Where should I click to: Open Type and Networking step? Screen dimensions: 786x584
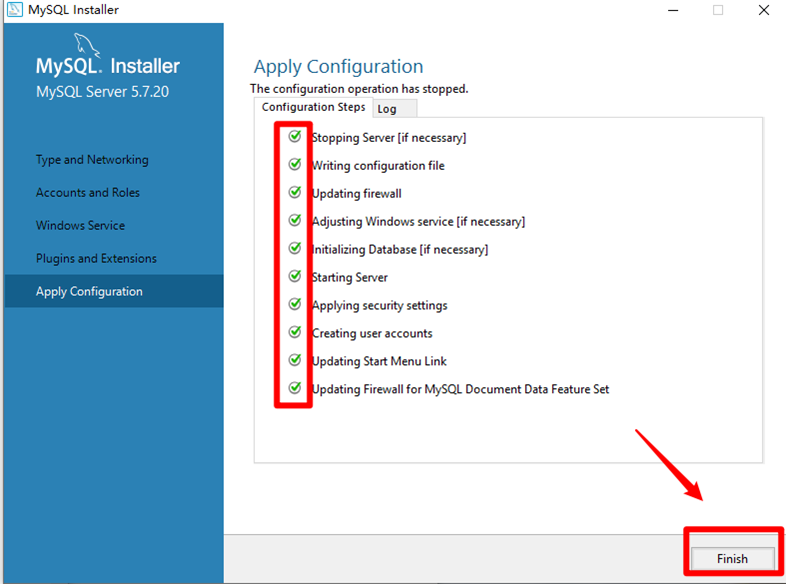(x=92, y=160)
